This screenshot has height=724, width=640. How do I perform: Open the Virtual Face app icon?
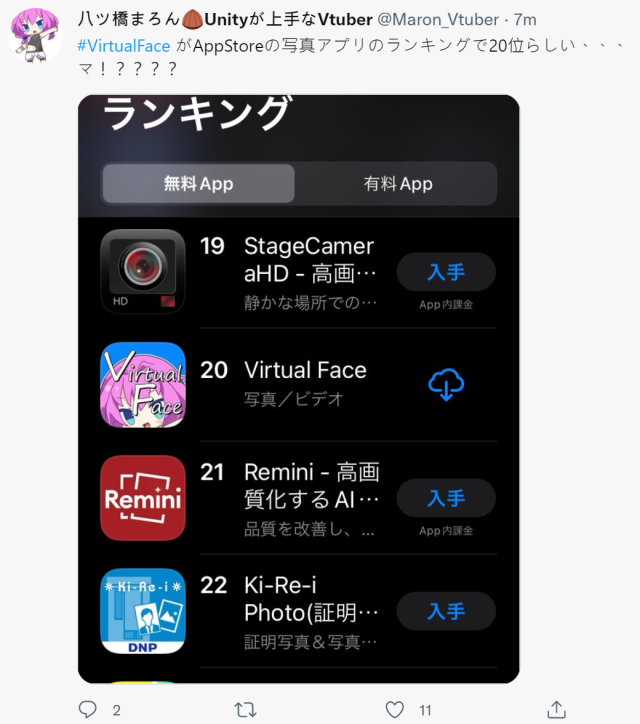pos(143,385)
